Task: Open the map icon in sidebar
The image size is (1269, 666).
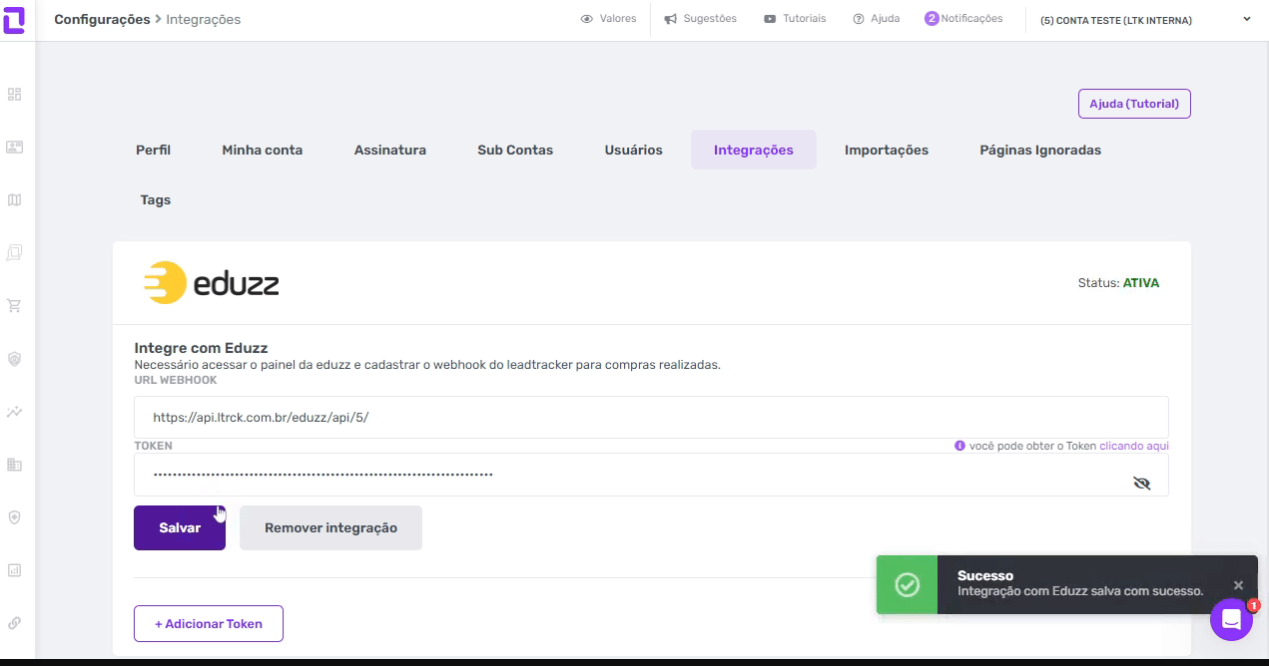Action: pos(14,200)
